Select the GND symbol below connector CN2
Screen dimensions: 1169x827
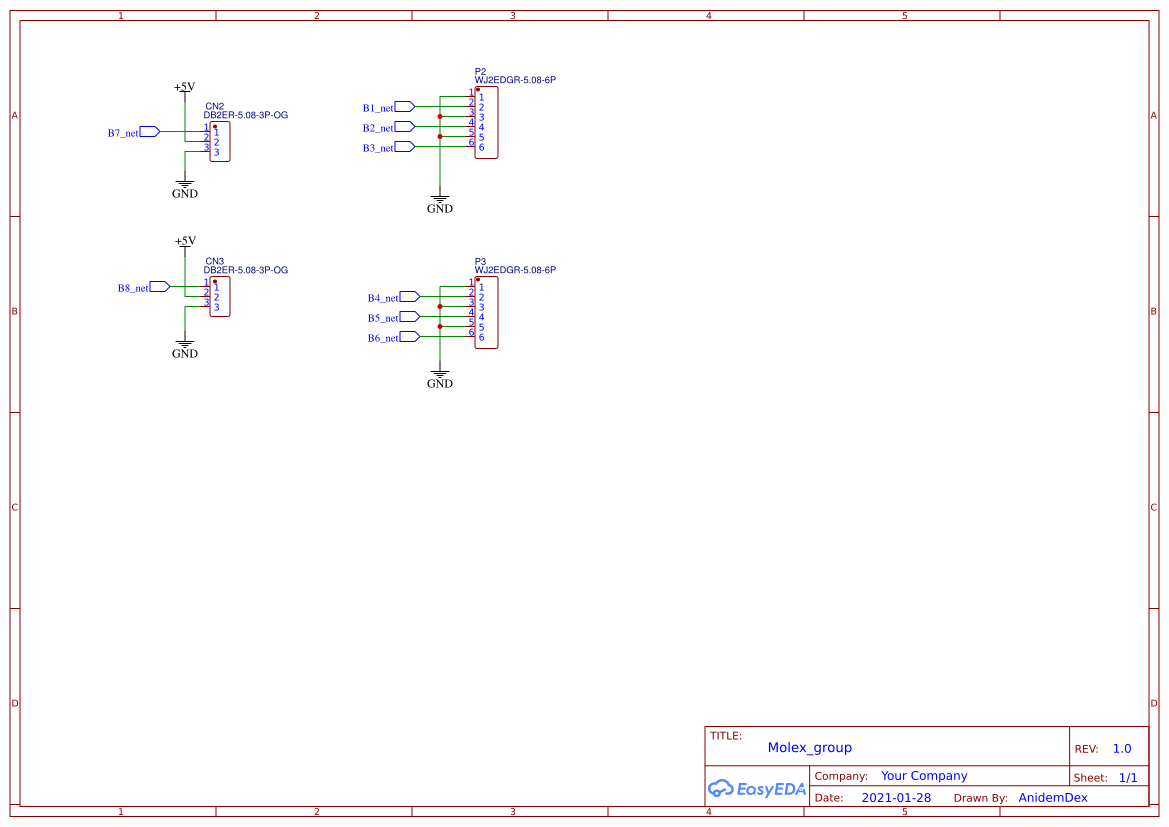[x=184, y=185]
